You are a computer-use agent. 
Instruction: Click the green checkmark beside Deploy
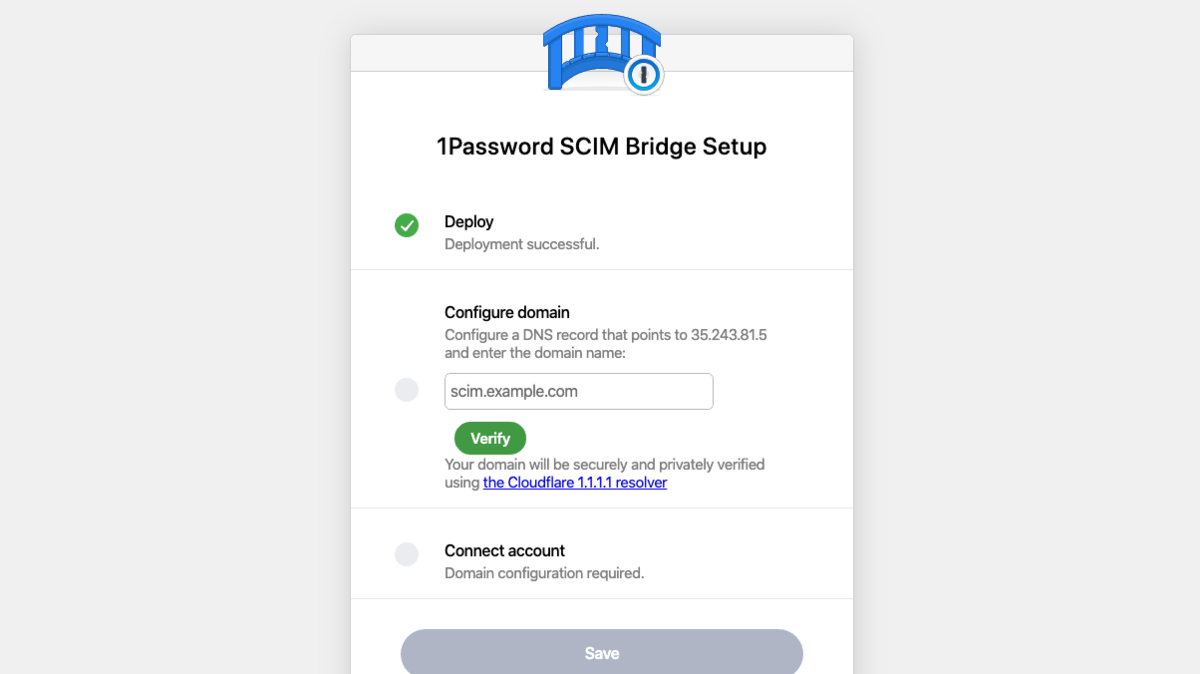pos(407,225)
